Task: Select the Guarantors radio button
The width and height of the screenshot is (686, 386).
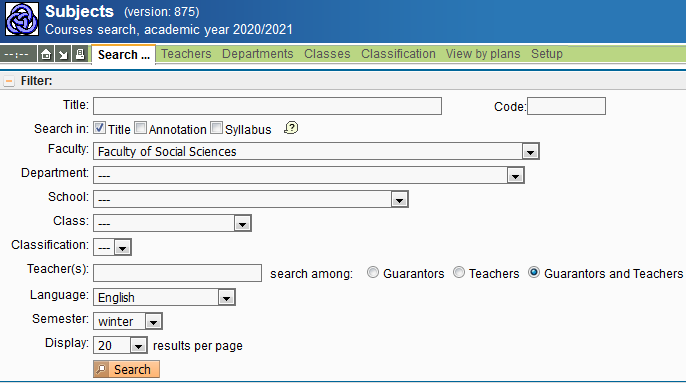Action: click(x=373, y=272)
